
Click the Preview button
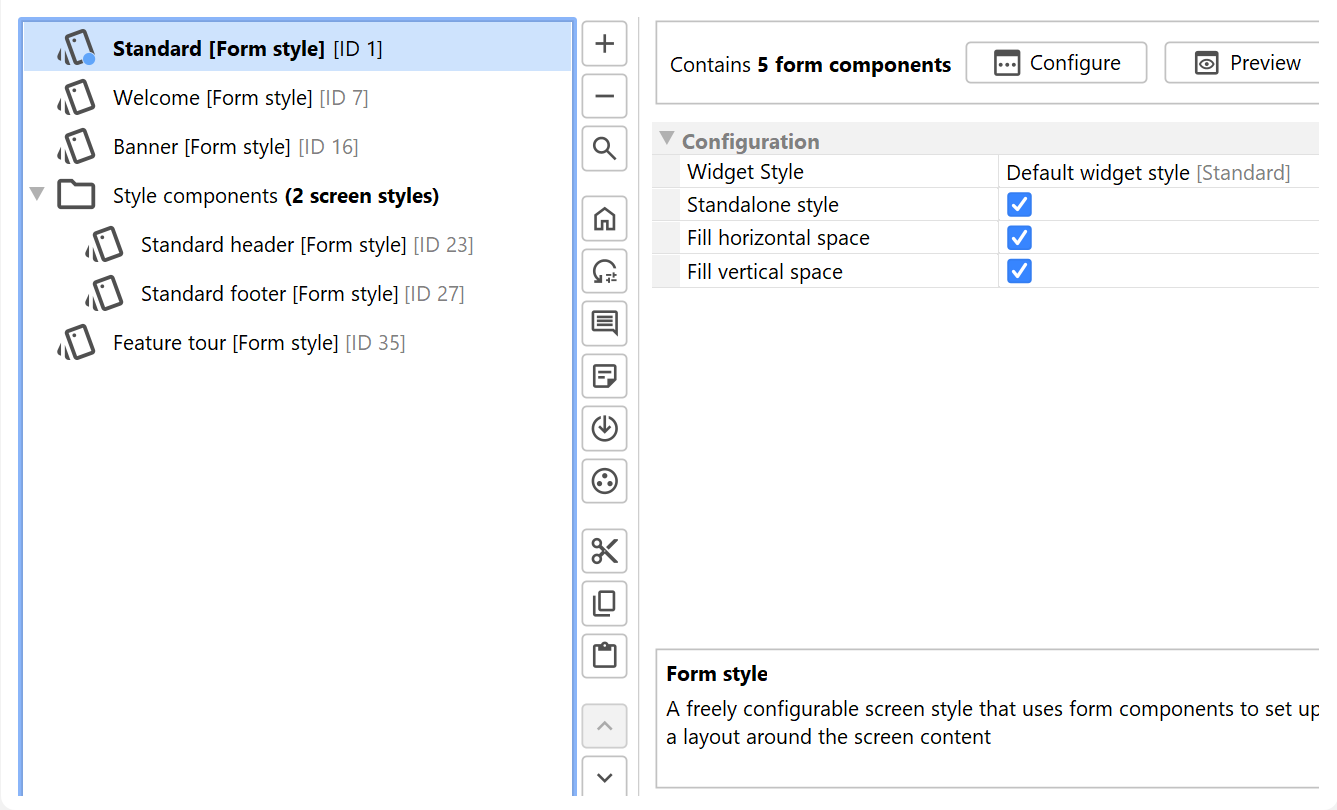pos(1247,63)
